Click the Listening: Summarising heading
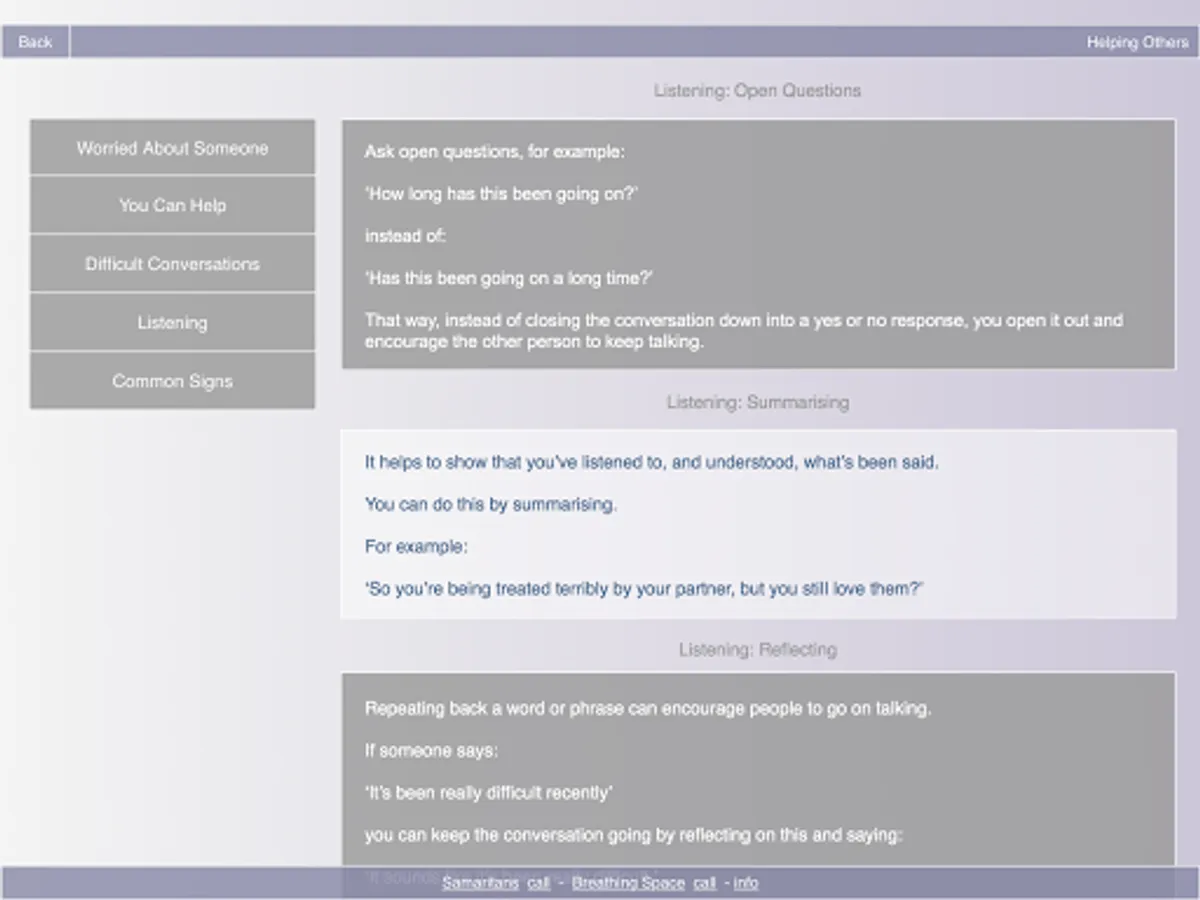The width and height of the screenshot is (1200, 900). pyautogui.click(x=757, y=402)
